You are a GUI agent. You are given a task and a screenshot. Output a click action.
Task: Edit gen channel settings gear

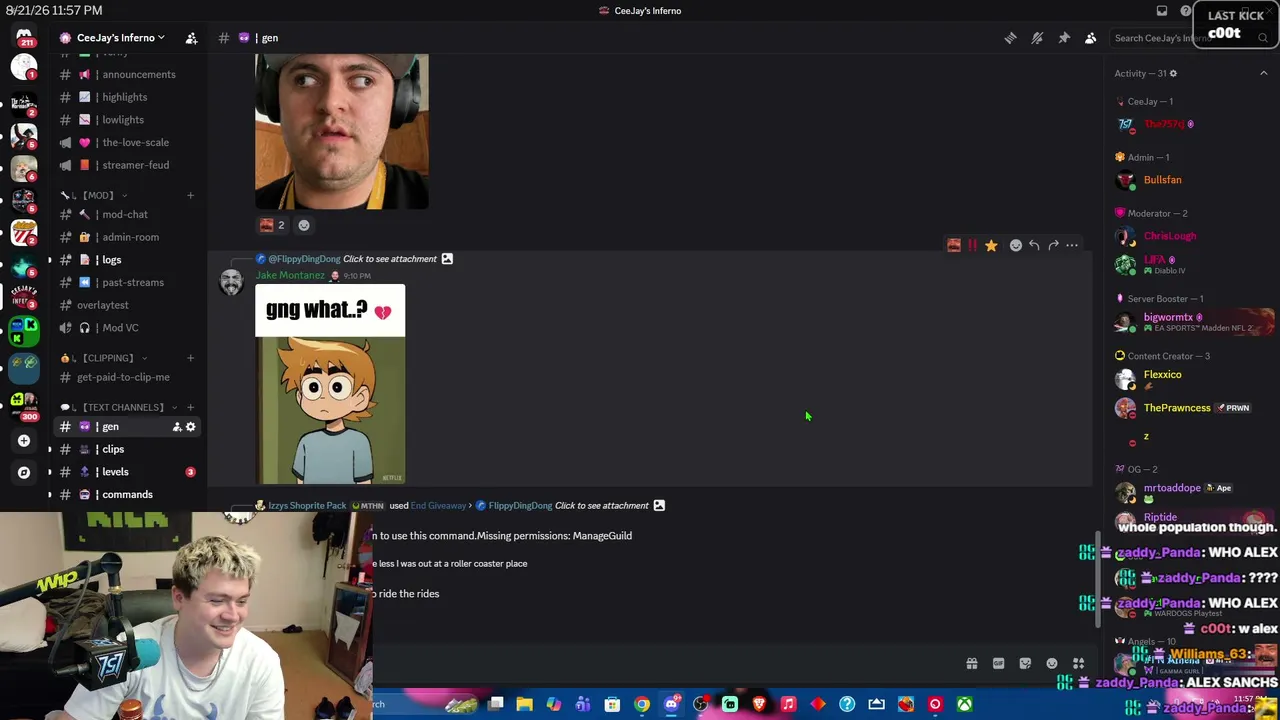pos(190,427)
